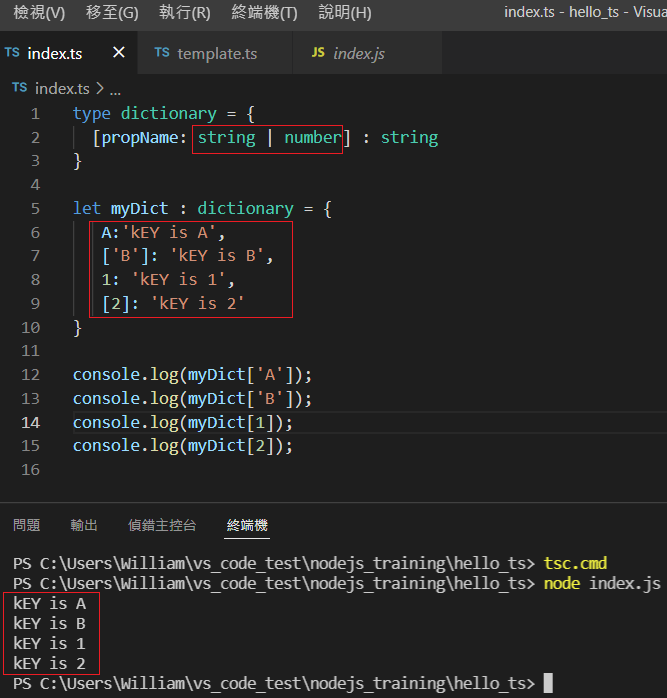Open the 執行(R) menu
667x698 pixels.
[x=185, y=13]
